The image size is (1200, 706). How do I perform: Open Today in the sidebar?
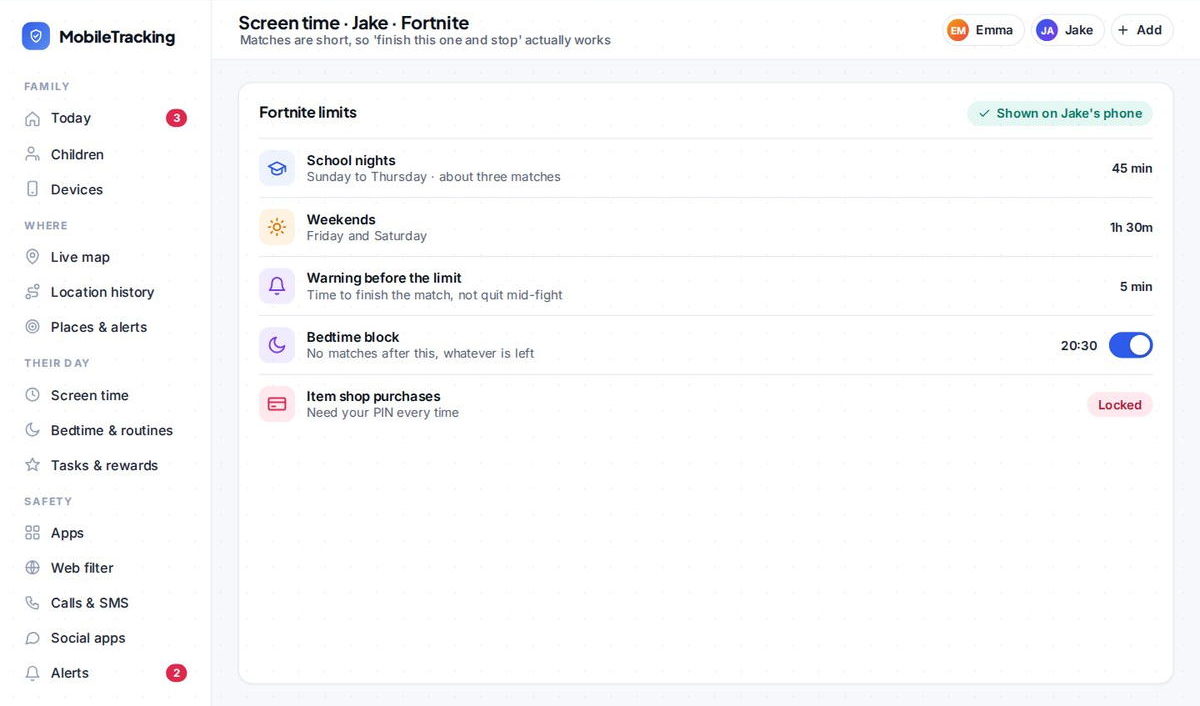pyautogui.click(x=105, y=118)
